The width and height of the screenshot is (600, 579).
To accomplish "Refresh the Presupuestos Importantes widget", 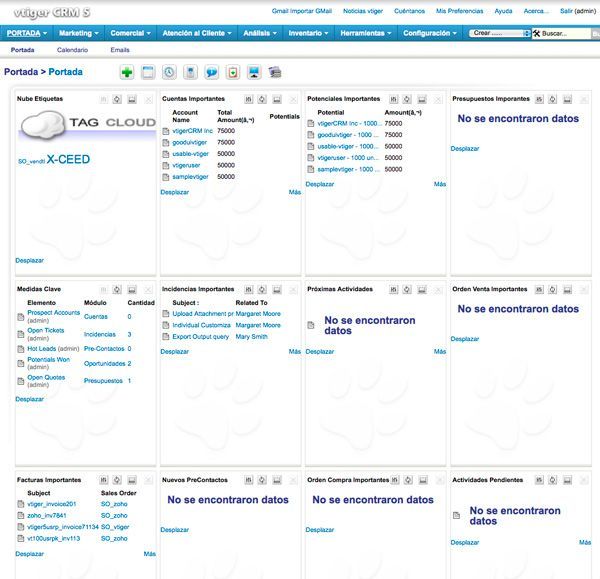I will pos(553,99).
